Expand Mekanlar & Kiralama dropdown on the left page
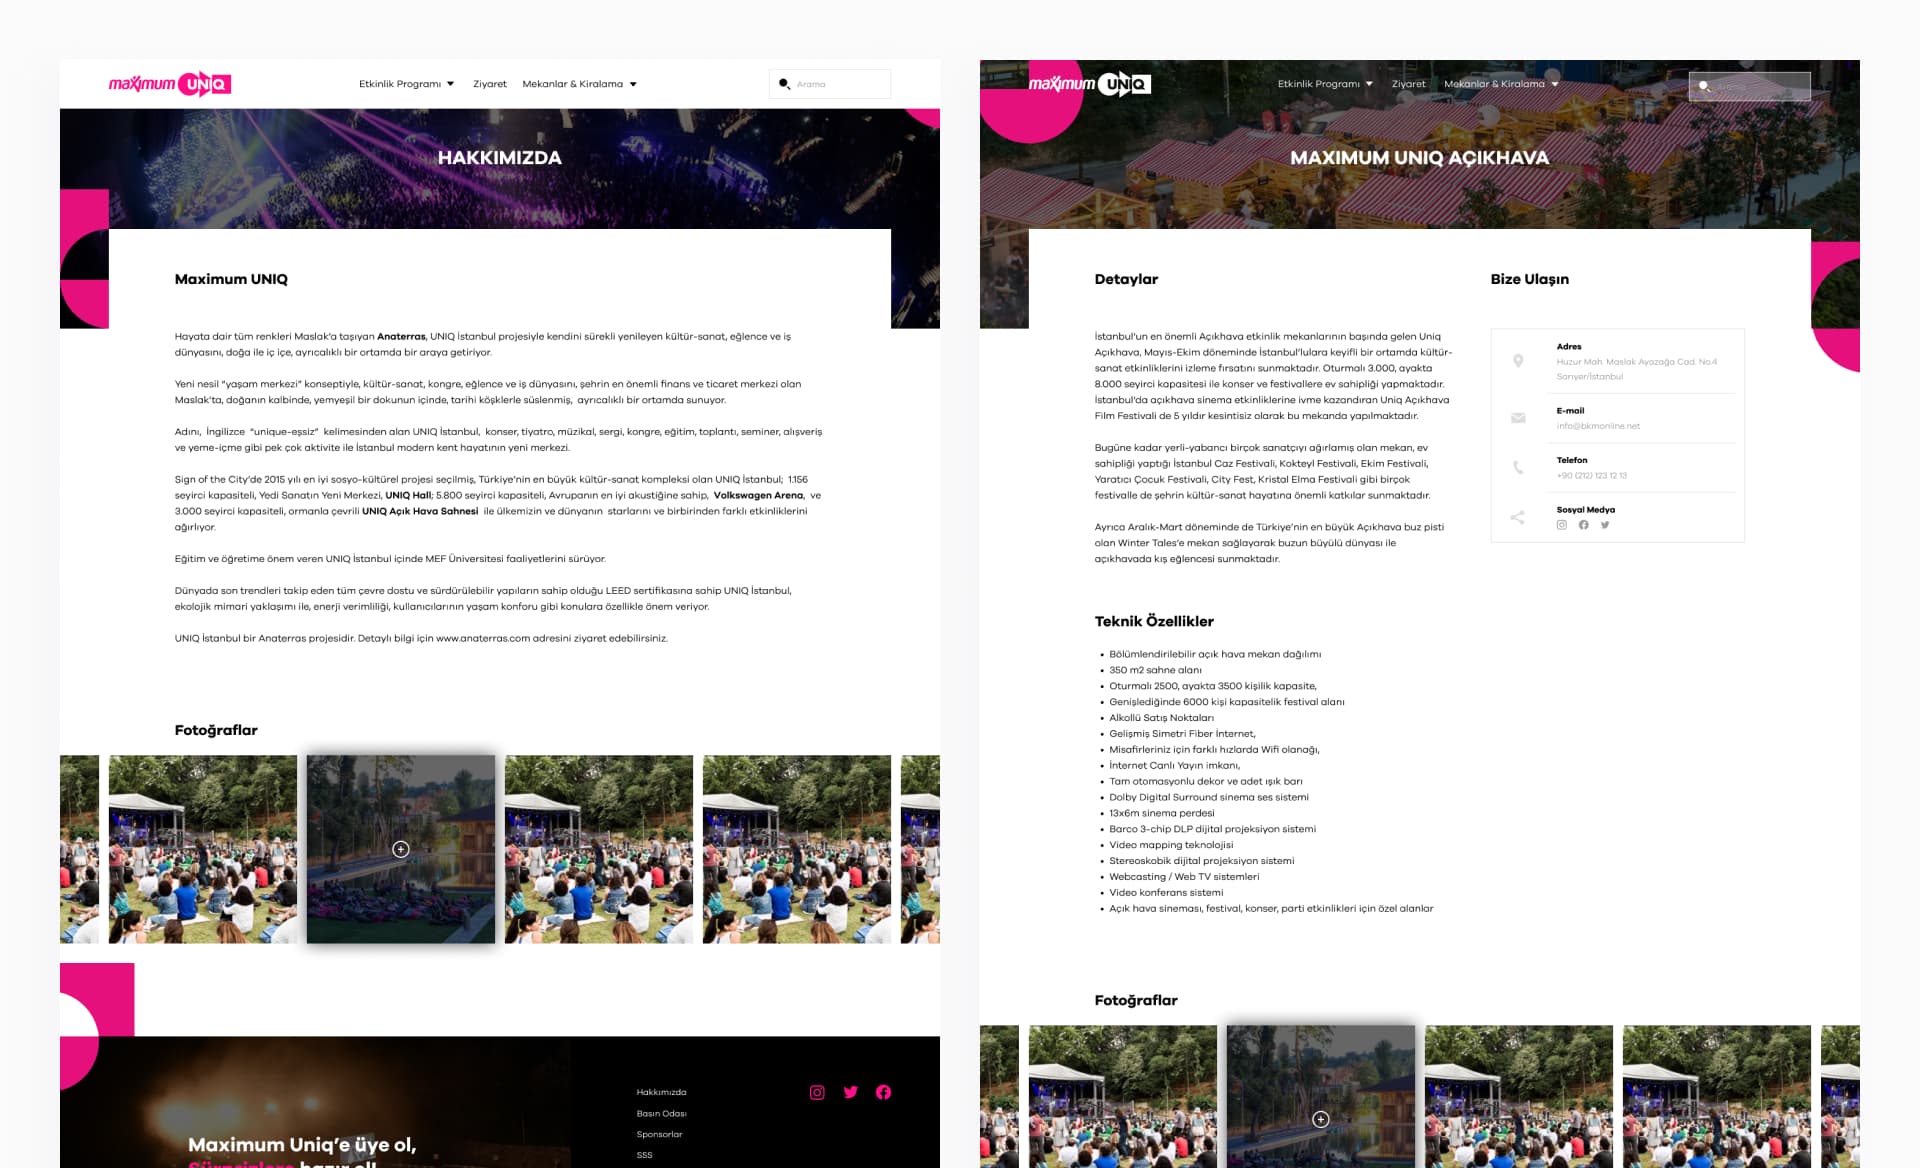1920x1168 pixels. pyautogui.click(x=579, y=84)
